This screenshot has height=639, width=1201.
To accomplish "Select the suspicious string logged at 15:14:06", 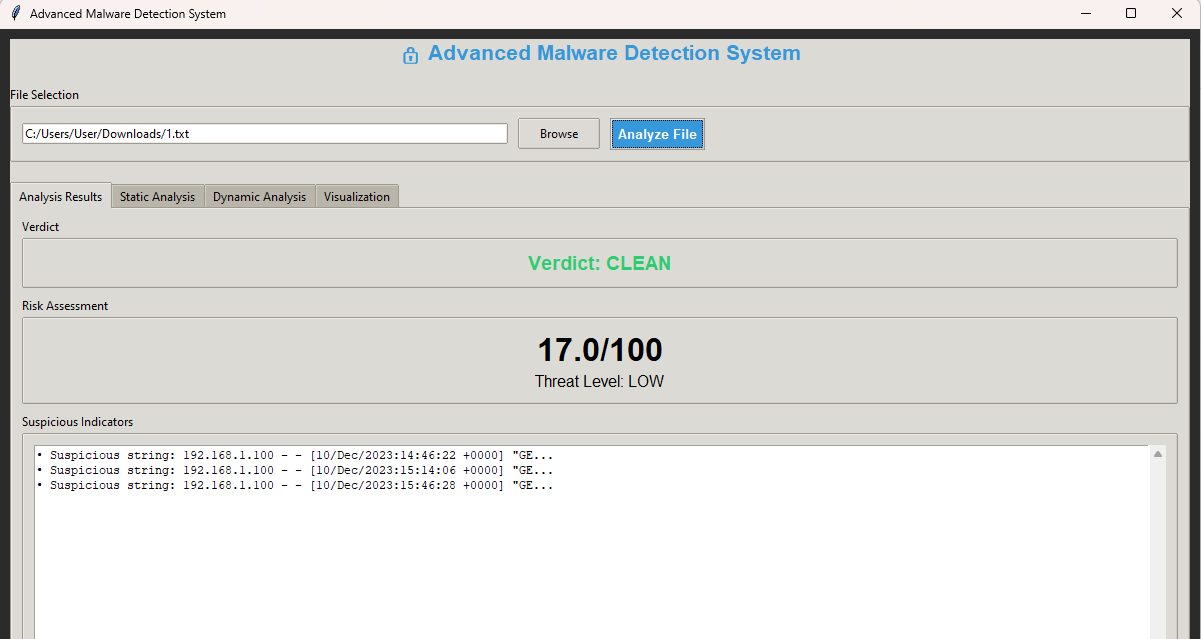I will coord(294,471).
